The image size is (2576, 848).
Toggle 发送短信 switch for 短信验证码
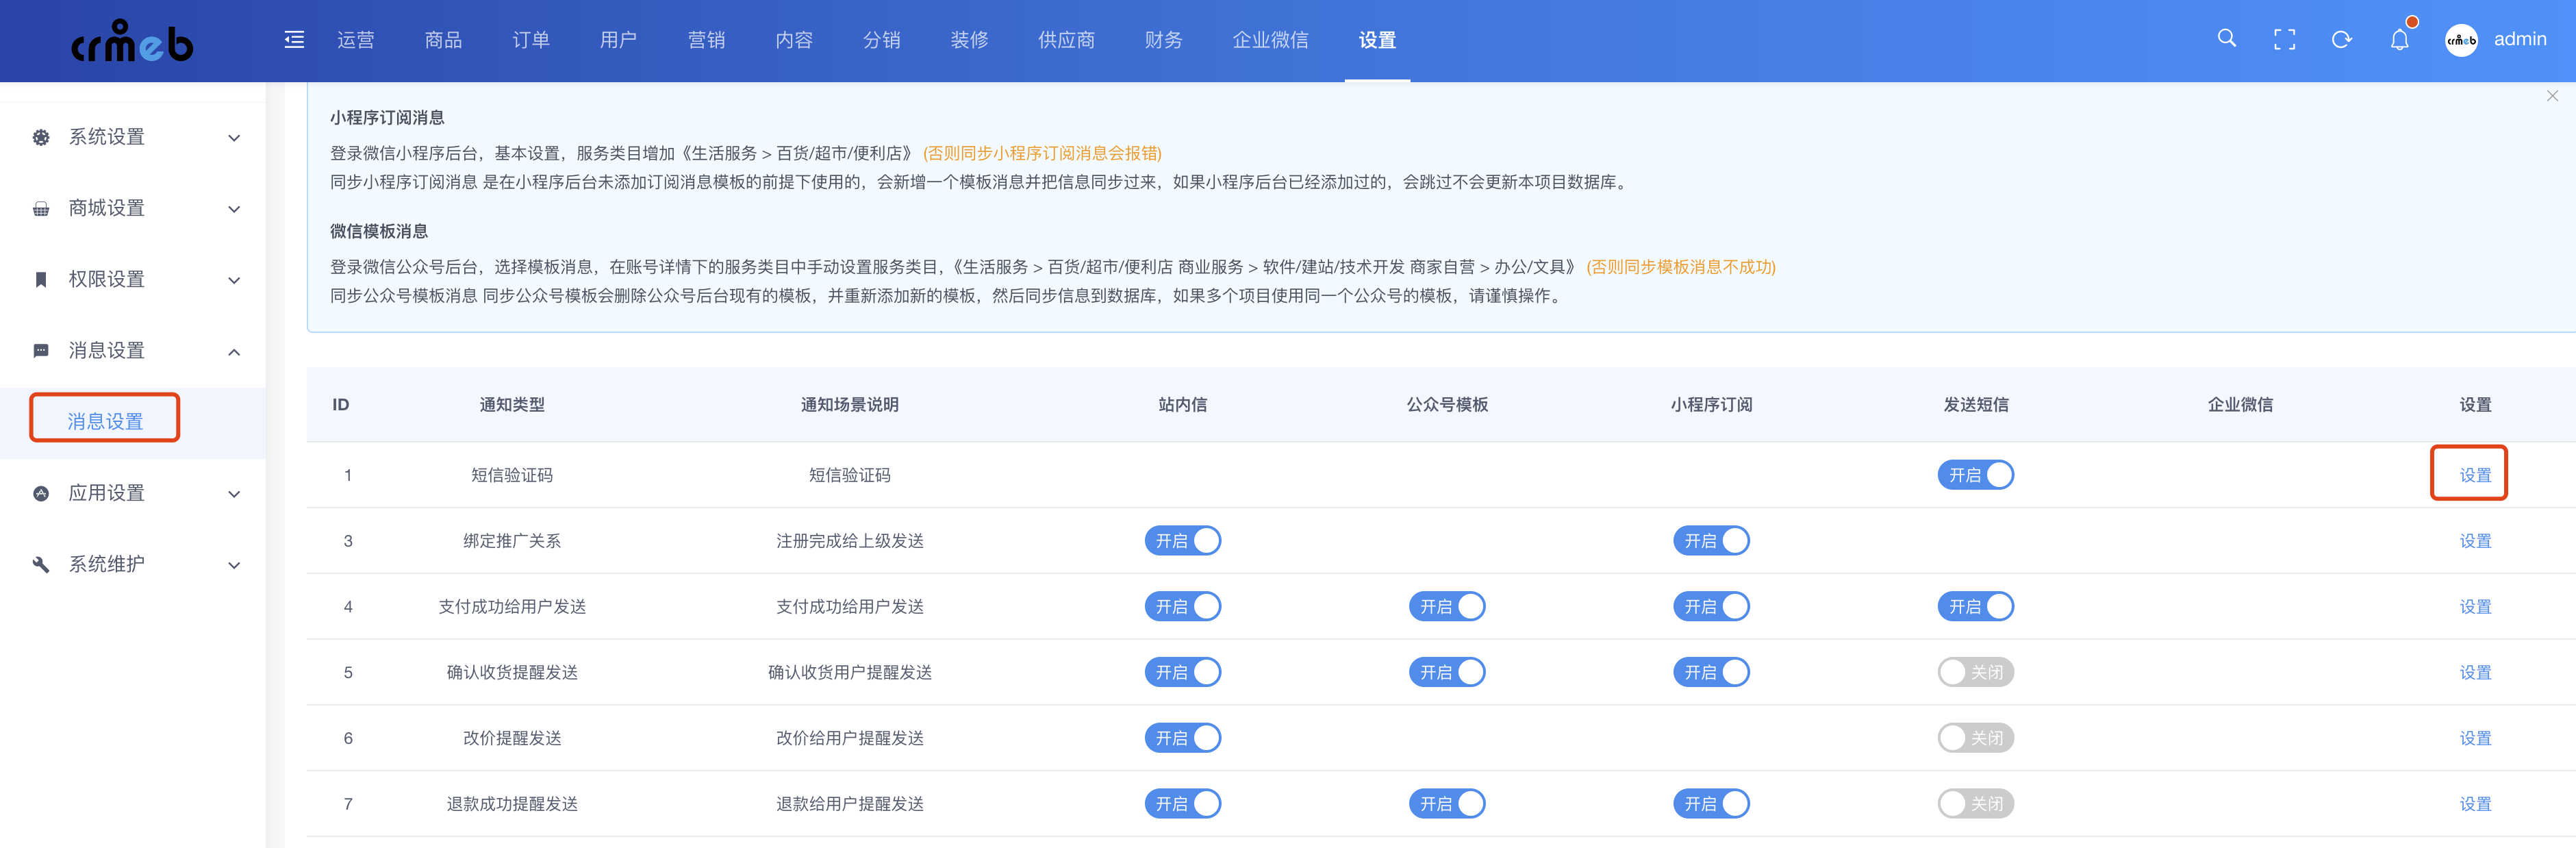(1975, 475)
